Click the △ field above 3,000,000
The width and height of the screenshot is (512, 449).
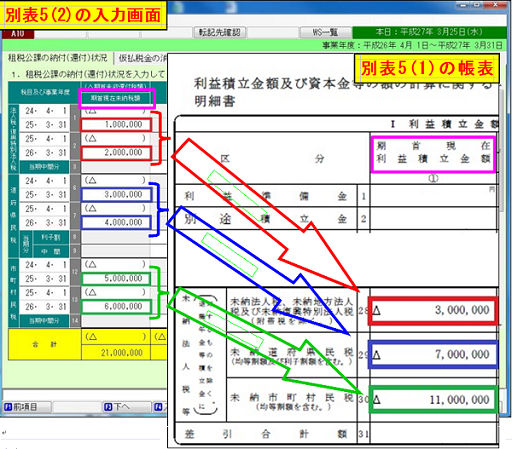[x=115, y=180]
